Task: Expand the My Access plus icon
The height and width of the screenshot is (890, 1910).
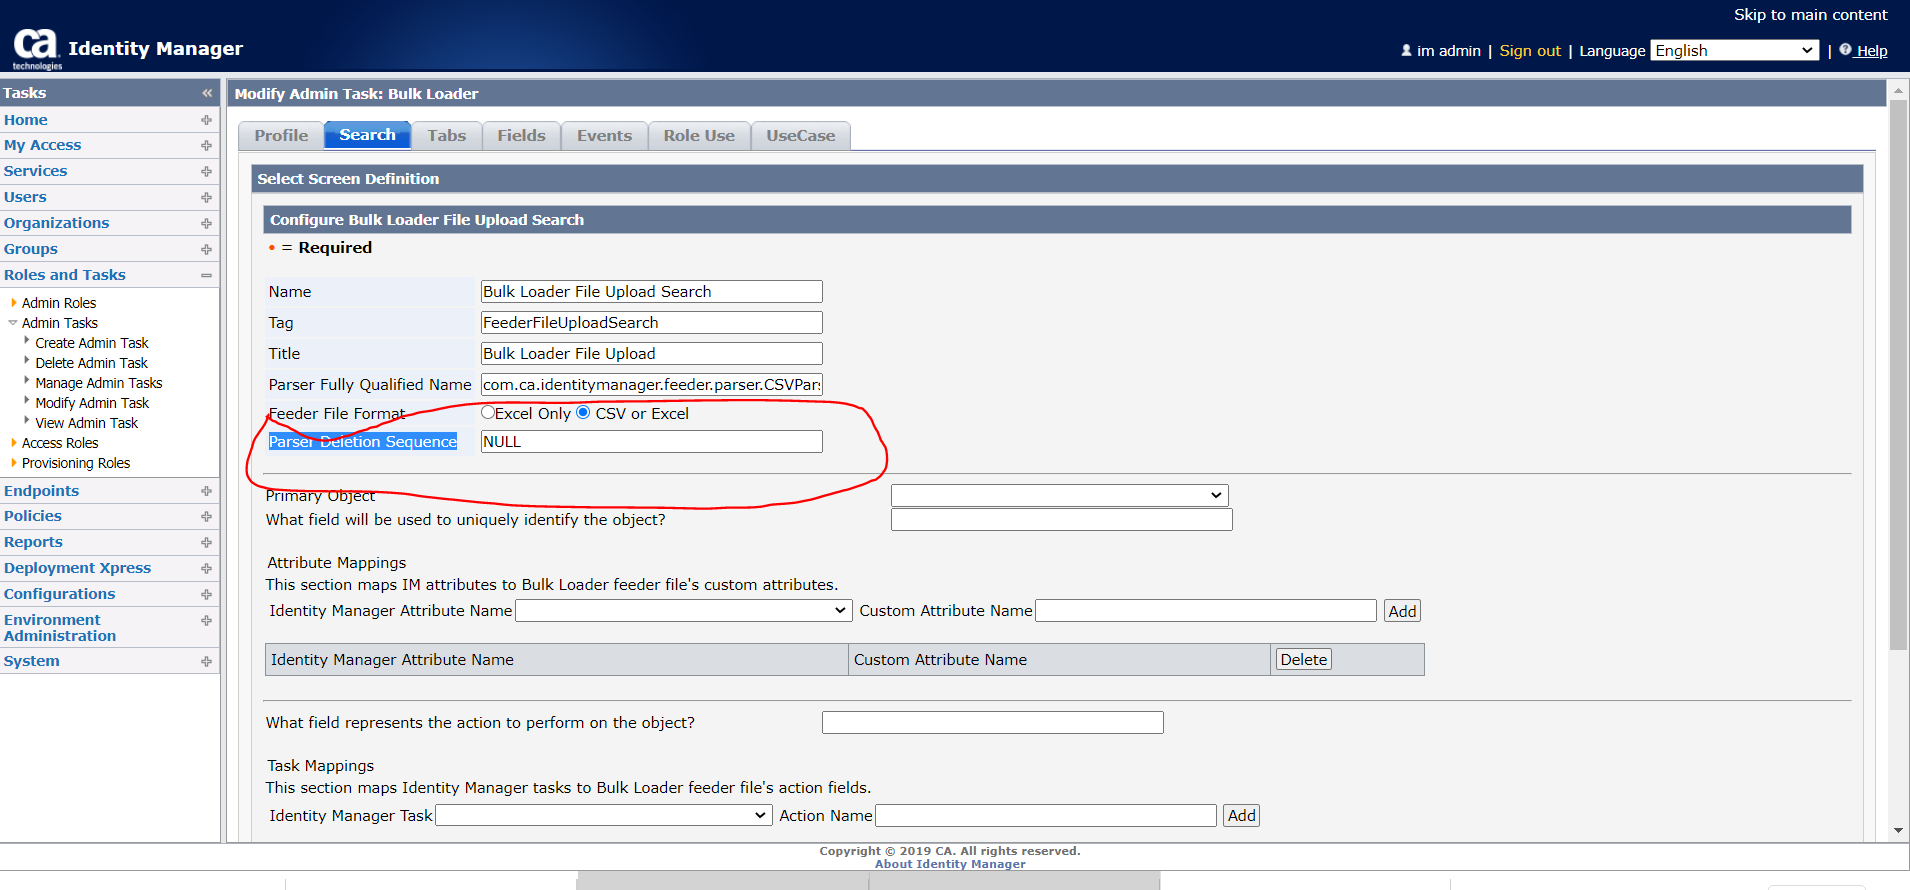Action: (206, 146)
